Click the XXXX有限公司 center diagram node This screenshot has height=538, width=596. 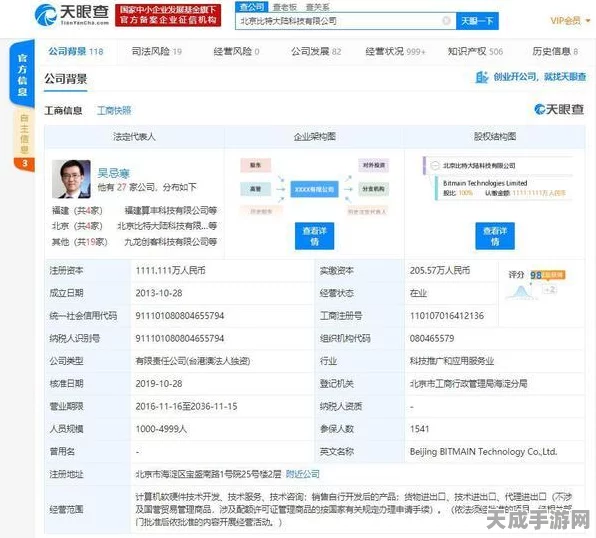[314, 189]
